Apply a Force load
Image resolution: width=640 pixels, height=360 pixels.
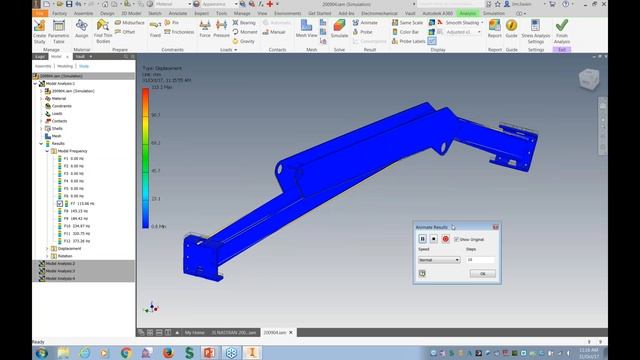click(x=205, y=29)
